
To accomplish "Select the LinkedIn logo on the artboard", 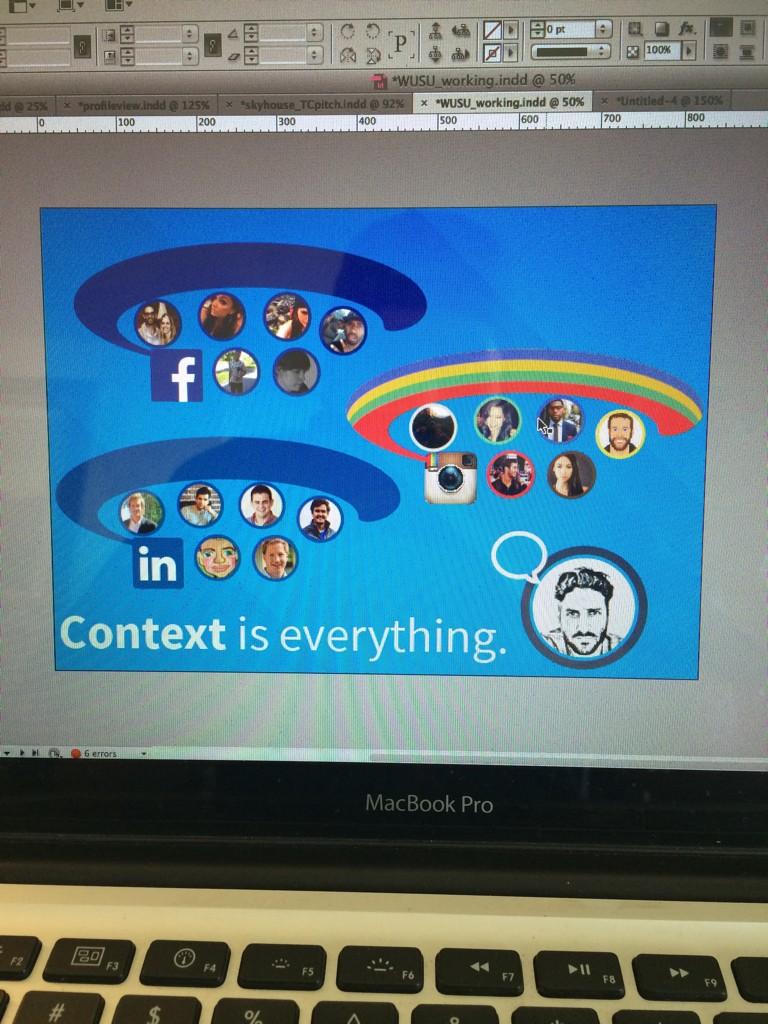I will [x=158, y=563].
